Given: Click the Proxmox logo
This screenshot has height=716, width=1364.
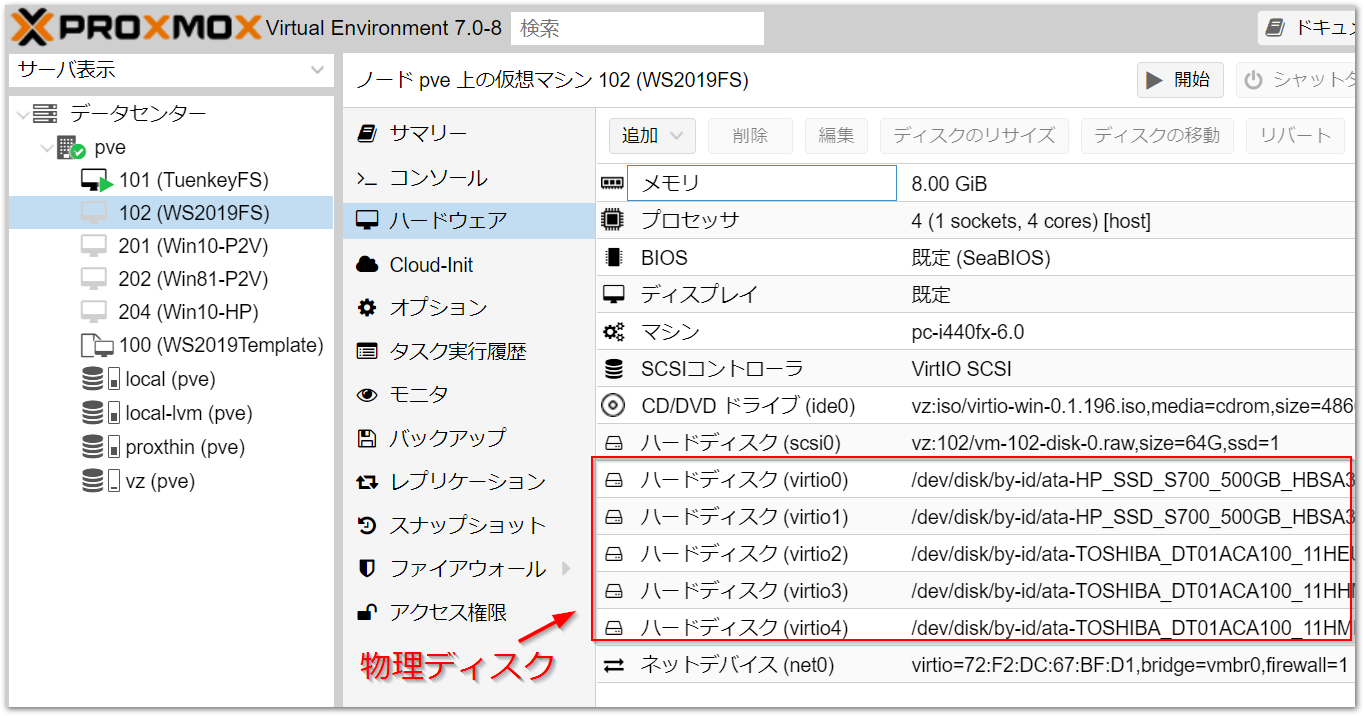Looking at the screenshot, I should (136, 28).
